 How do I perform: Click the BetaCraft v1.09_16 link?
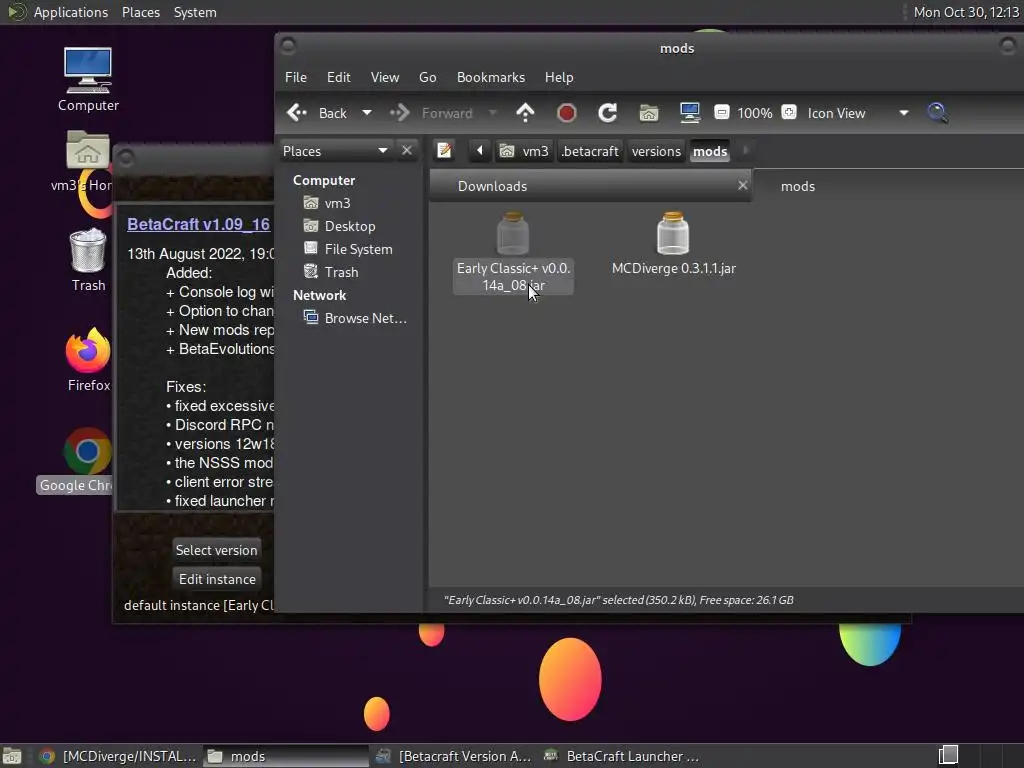coord(198,224)
